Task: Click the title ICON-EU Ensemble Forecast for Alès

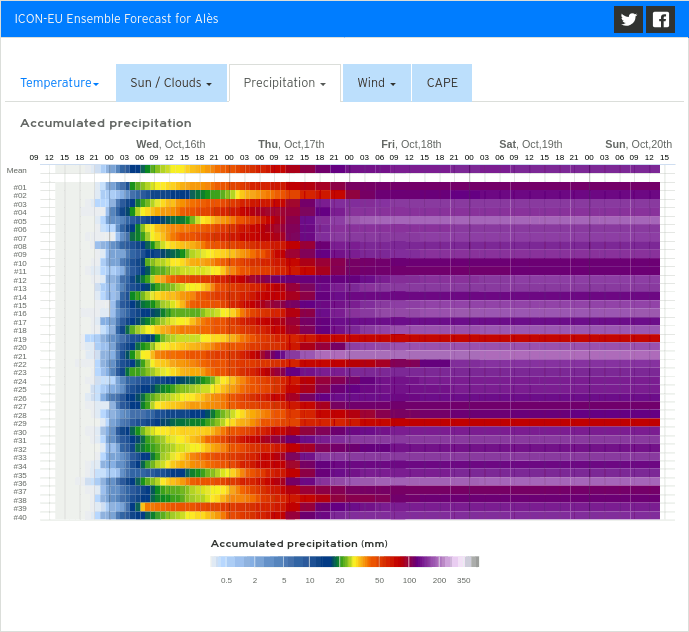Action: [116, 19]
